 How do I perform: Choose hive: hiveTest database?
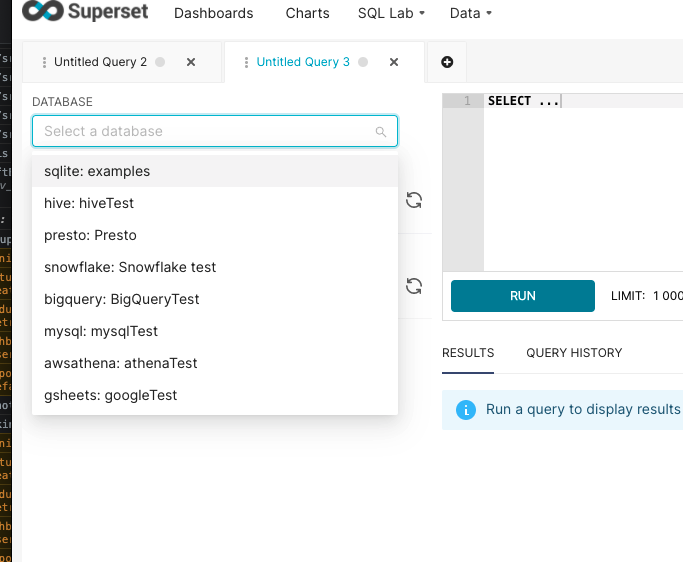(x=215, y=203)
